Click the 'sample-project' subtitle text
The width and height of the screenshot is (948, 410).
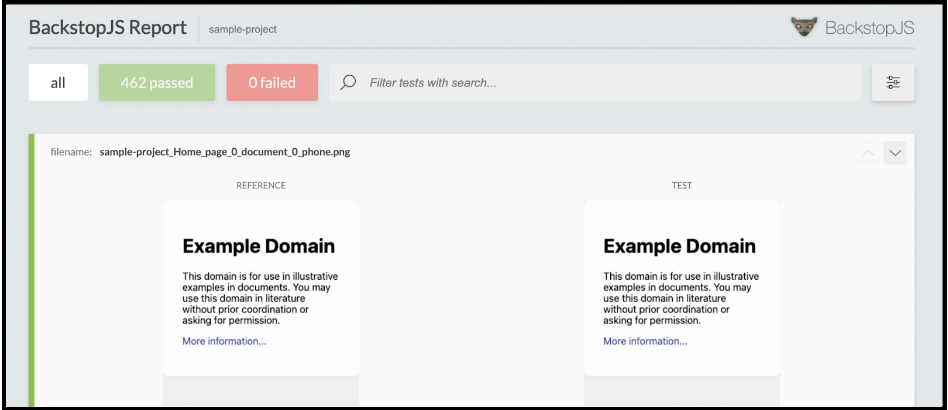[x=242, y=29]
